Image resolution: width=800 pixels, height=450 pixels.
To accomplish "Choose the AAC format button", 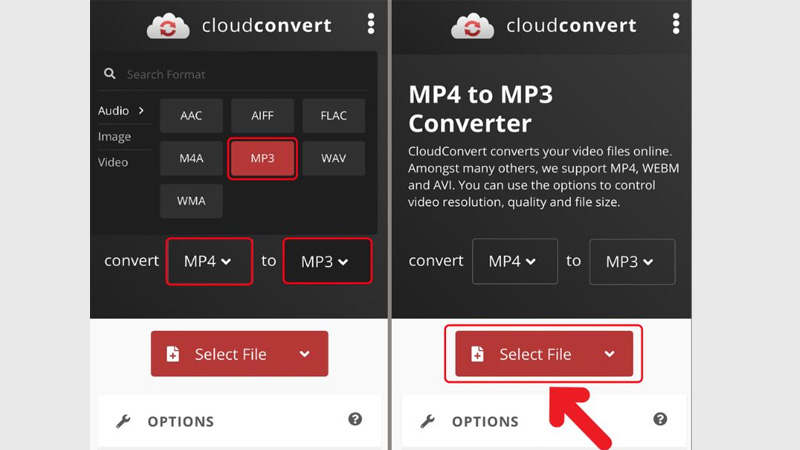I will [191, 116].
